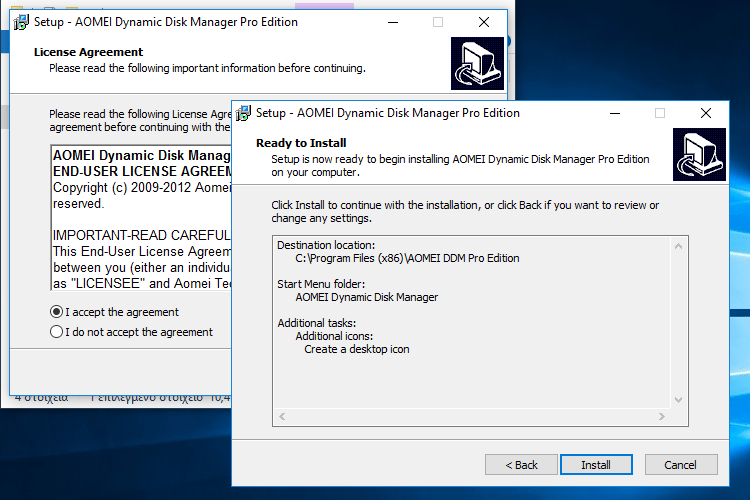
Task: Click summary box scroll right arrow
Action: 662,416
